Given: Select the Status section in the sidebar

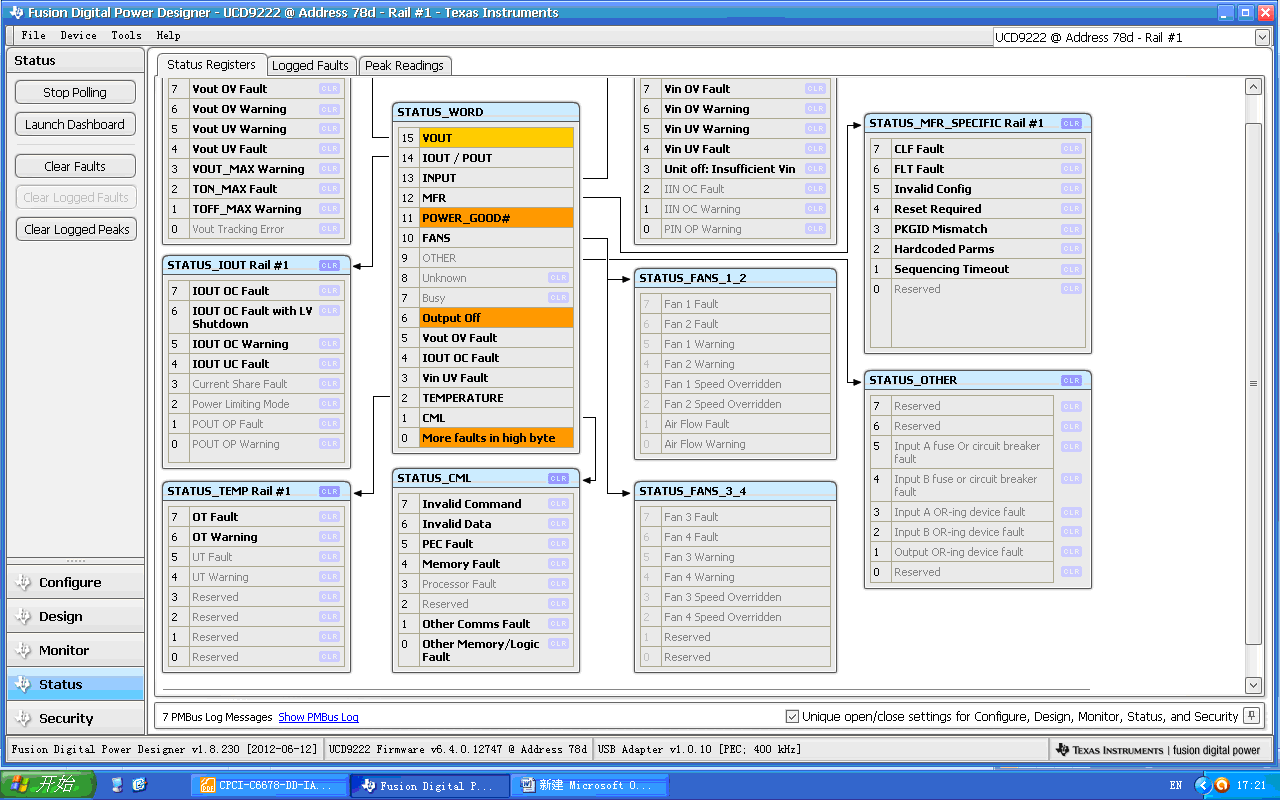Looking at the screenshot, I should [x=75, y=684].
